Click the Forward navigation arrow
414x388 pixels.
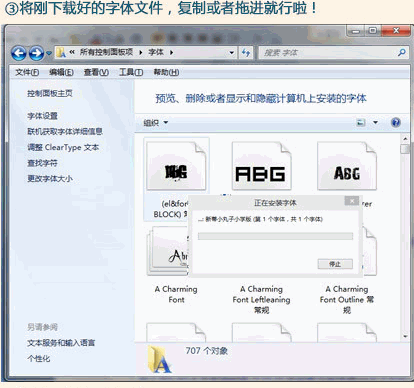[36, 53]
